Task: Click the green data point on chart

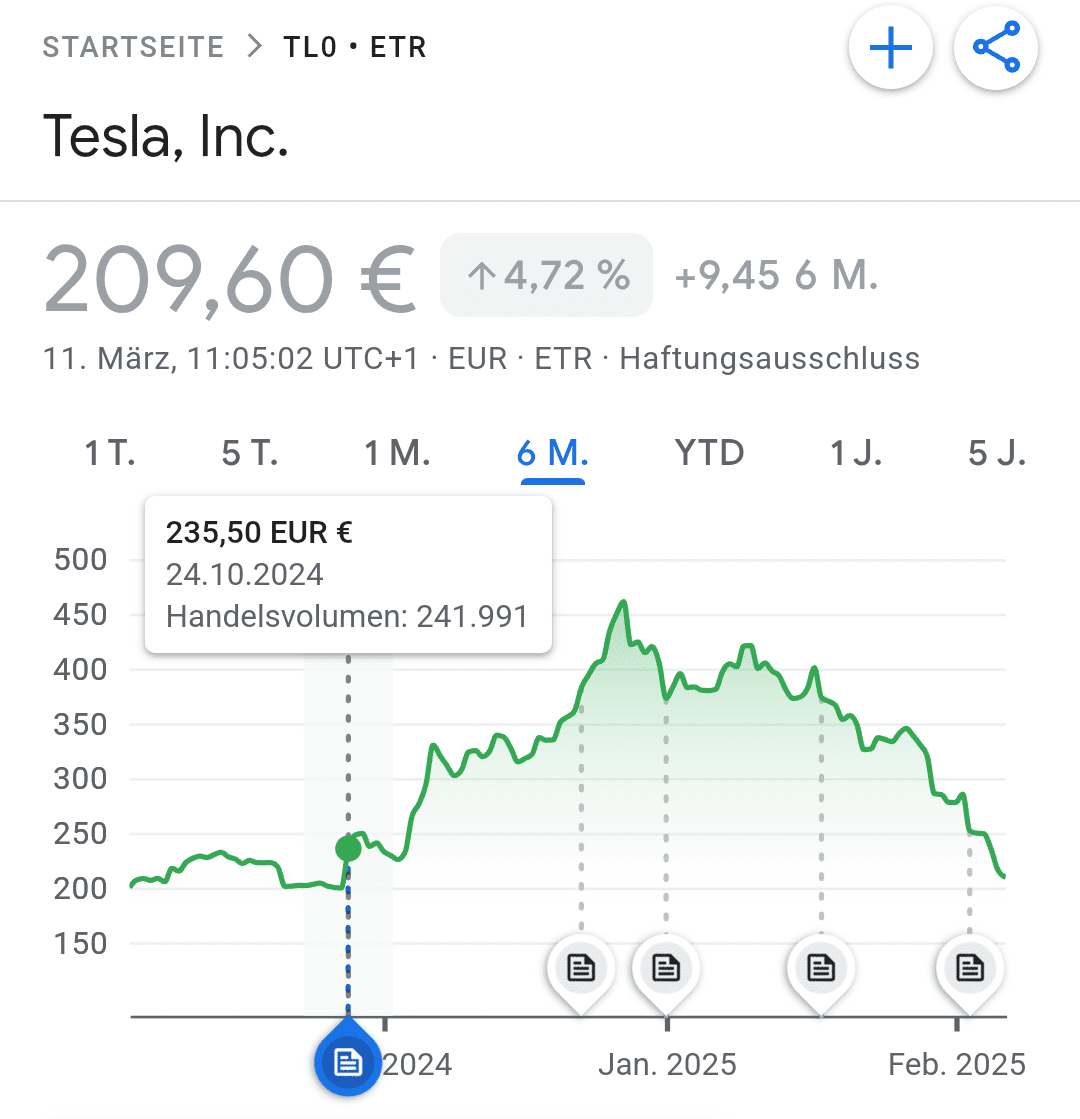Action: [x=348, y=849]
